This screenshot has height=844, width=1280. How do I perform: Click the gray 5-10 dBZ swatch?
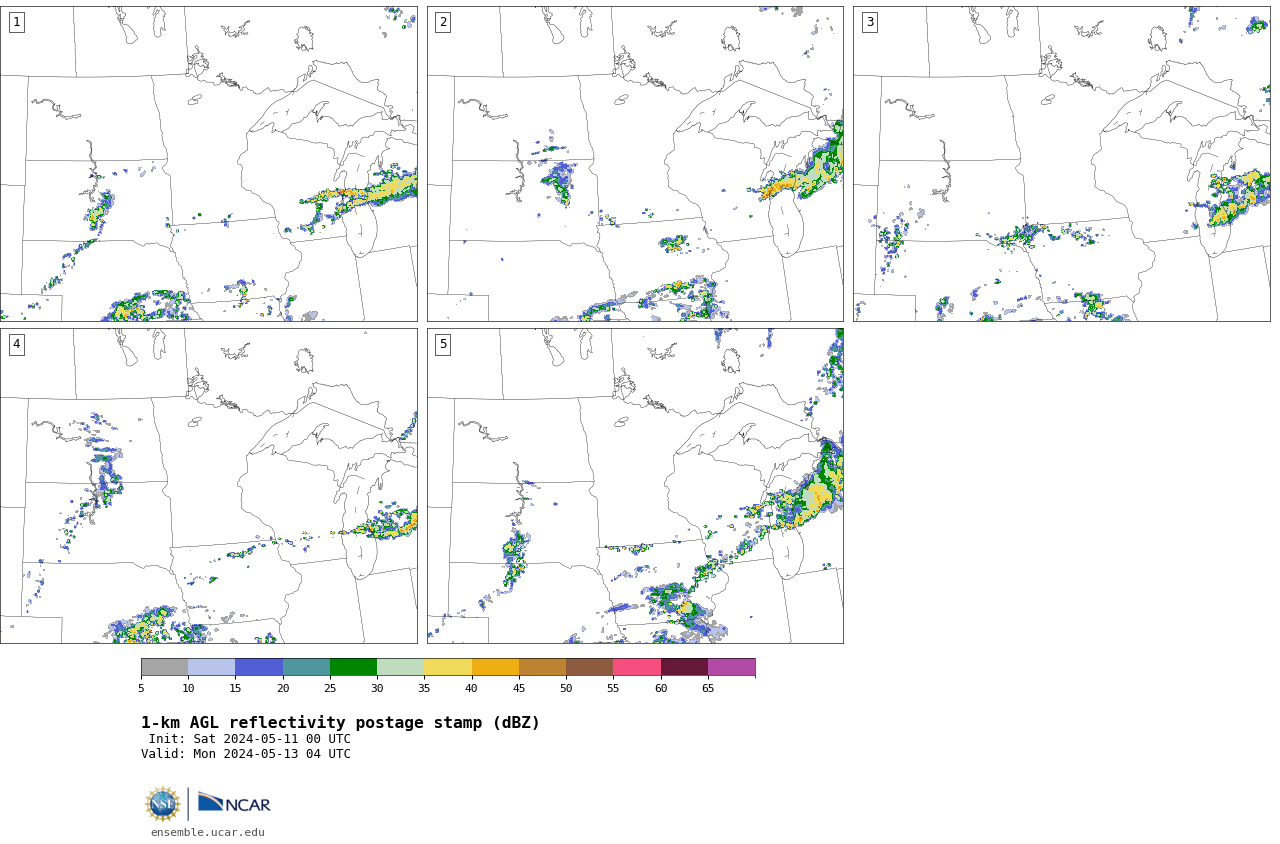(x=164, y=667)
